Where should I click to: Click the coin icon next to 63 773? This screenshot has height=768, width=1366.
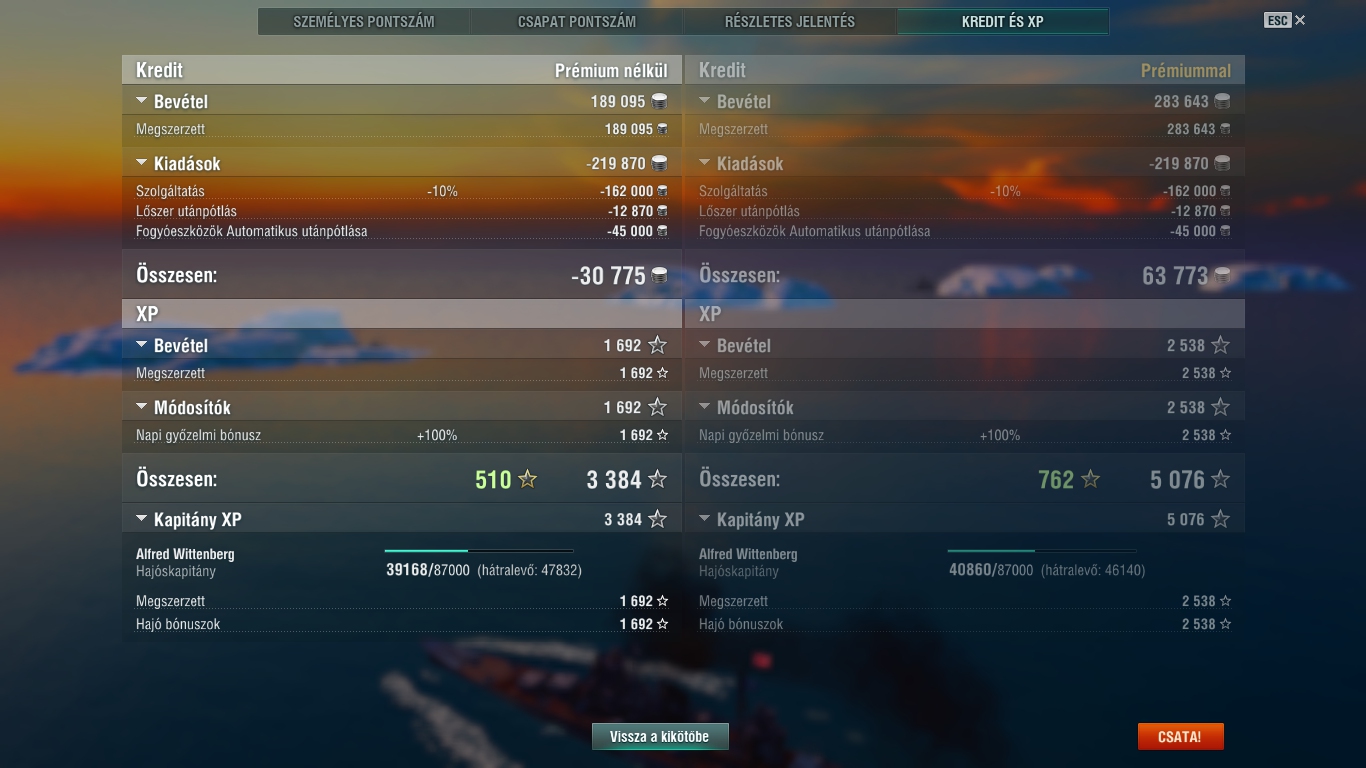pyautogui.click(x=1222, y=275)
